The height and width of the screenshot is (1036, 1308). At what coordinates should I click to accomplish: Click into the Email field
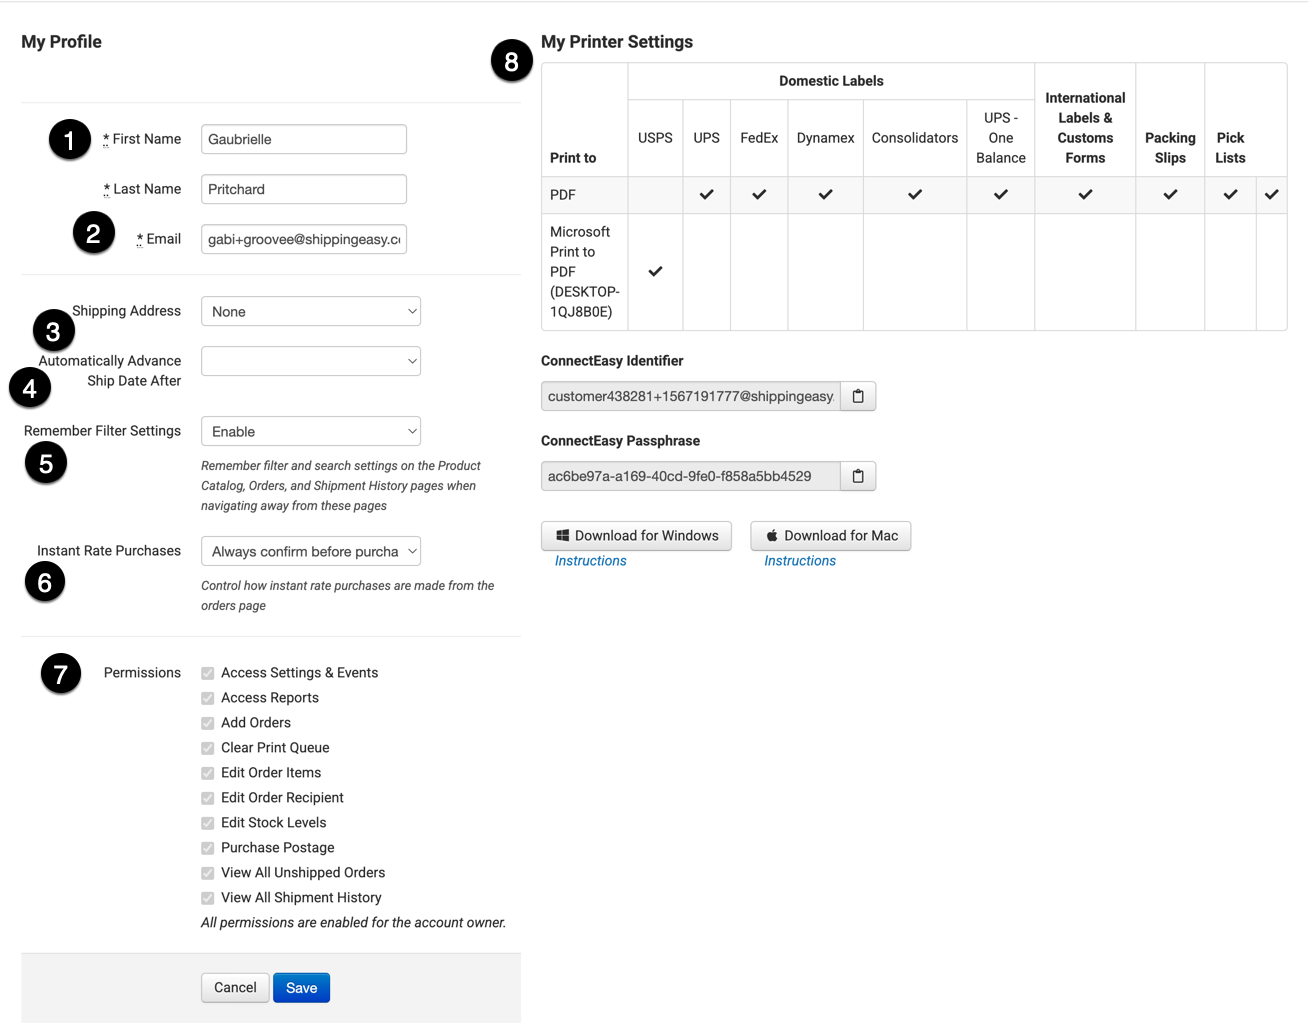click(x=304, y=239)
